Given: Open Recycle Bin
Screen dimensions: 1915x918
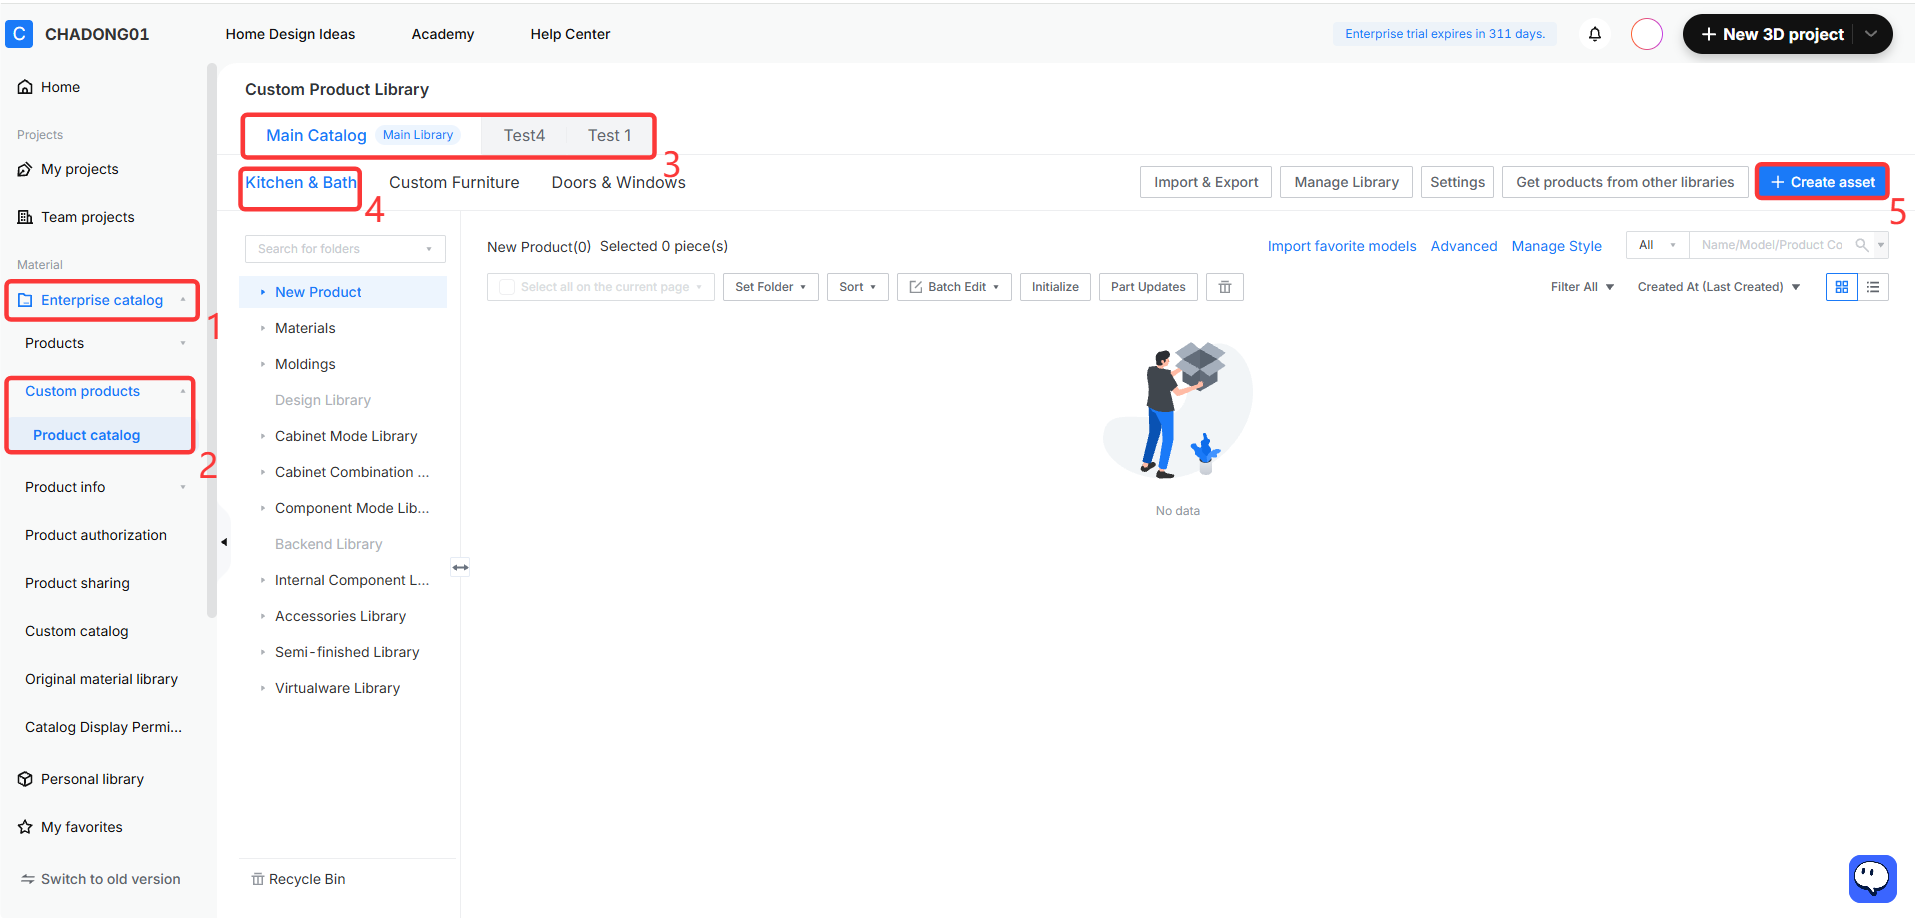Looking at the screenshot, I should (x=298, y=879).
